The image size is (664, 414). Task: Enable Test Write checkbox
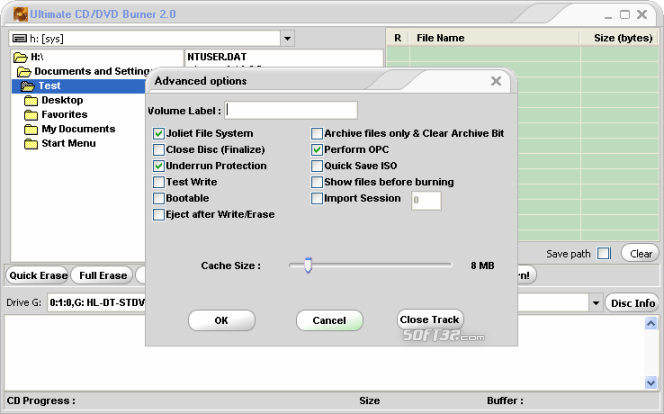point(159,182)
